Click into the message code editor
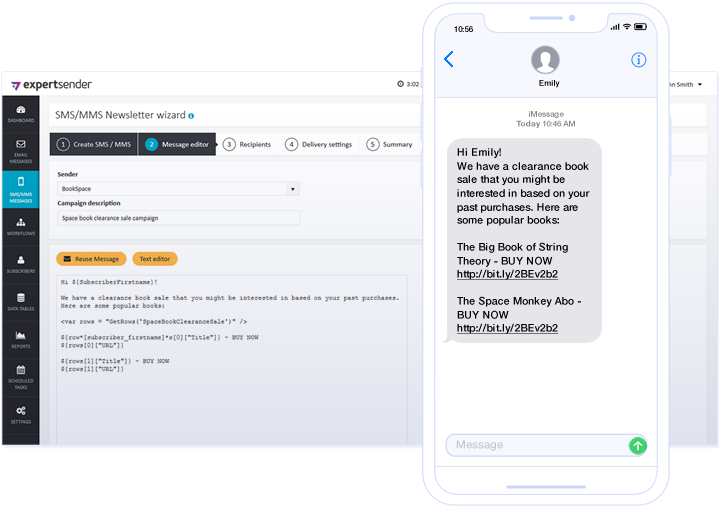 click(x=232, y=360)
